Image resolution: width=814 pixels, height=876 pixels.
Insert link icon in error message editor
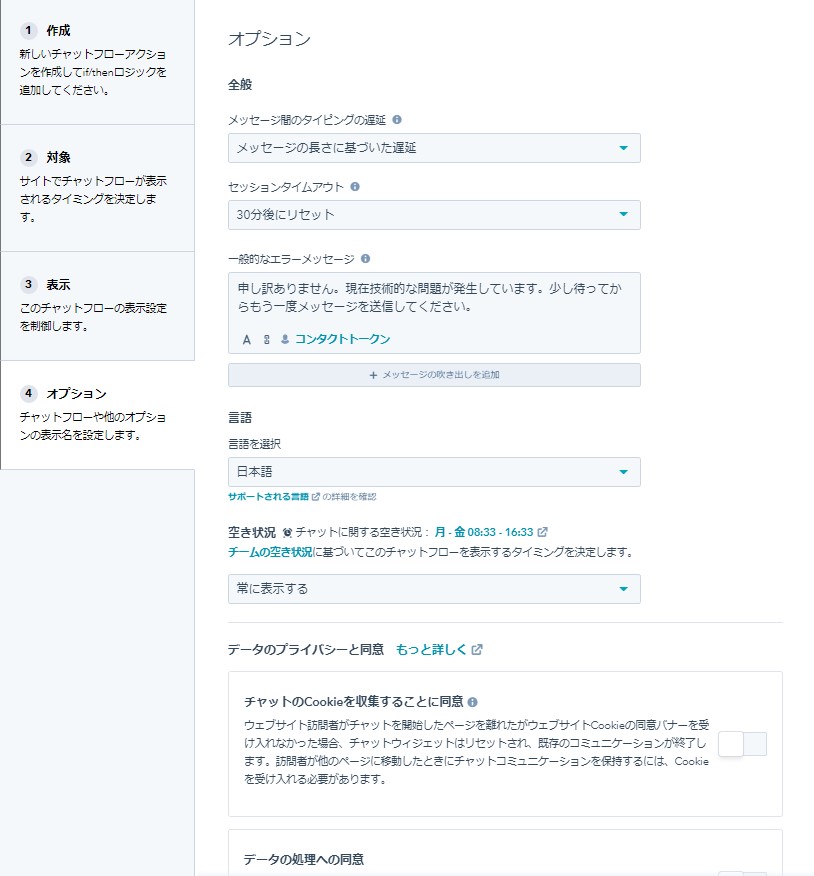click(266, 339)
